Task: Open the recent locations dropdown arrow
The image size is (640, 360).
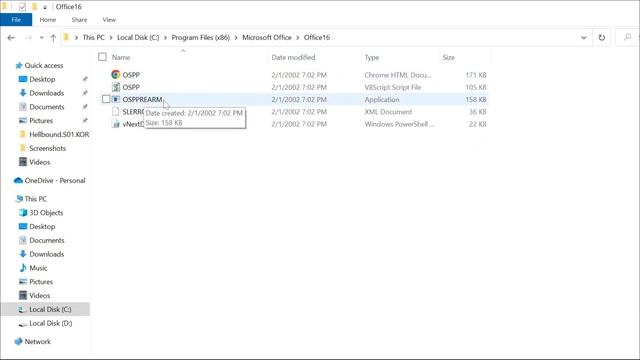Action: (42, 38)
